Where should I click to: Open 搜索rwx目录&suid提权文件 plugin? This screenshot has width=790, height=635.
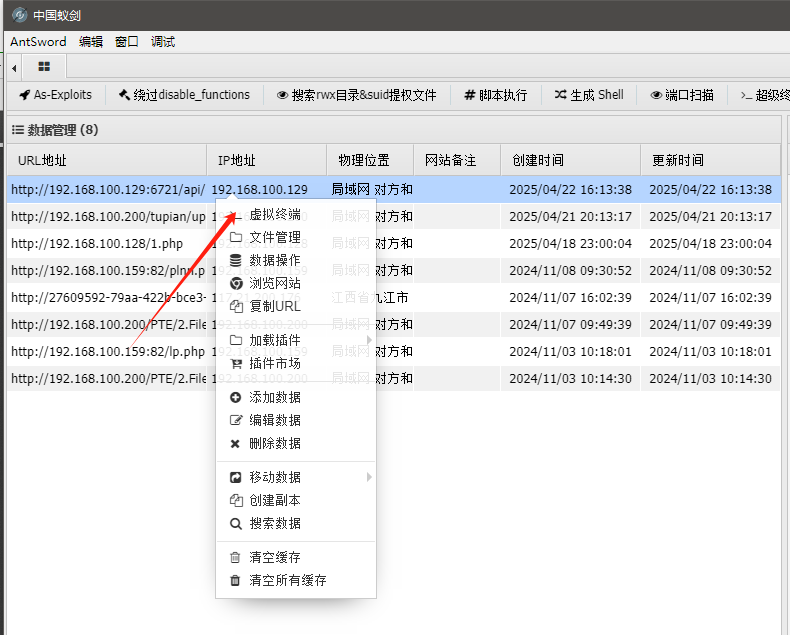pos(357,95)
